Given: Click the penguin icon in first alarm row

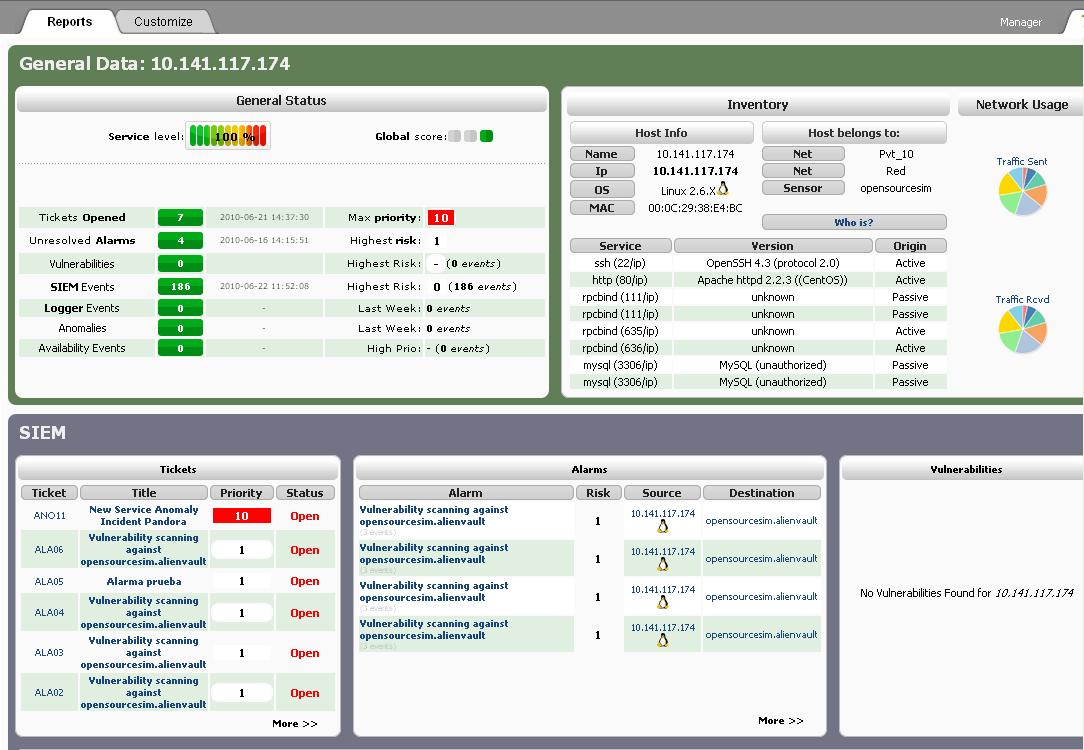Looking at the screenshot, I should (x=662, y=527).
